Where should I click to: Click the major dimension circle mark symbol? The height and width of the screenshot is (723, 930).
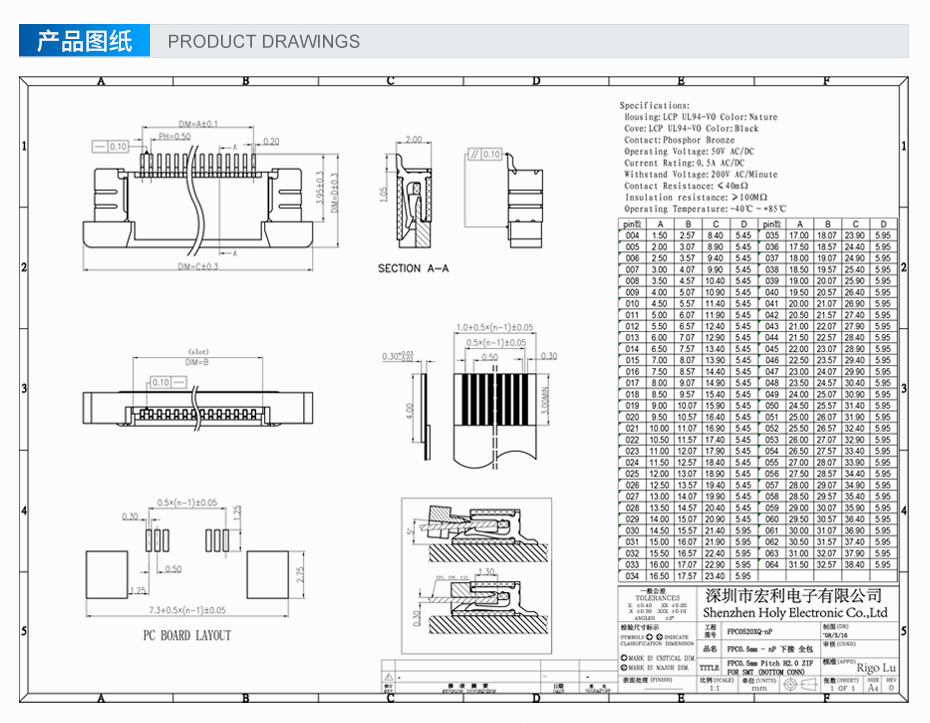[624, 667]
